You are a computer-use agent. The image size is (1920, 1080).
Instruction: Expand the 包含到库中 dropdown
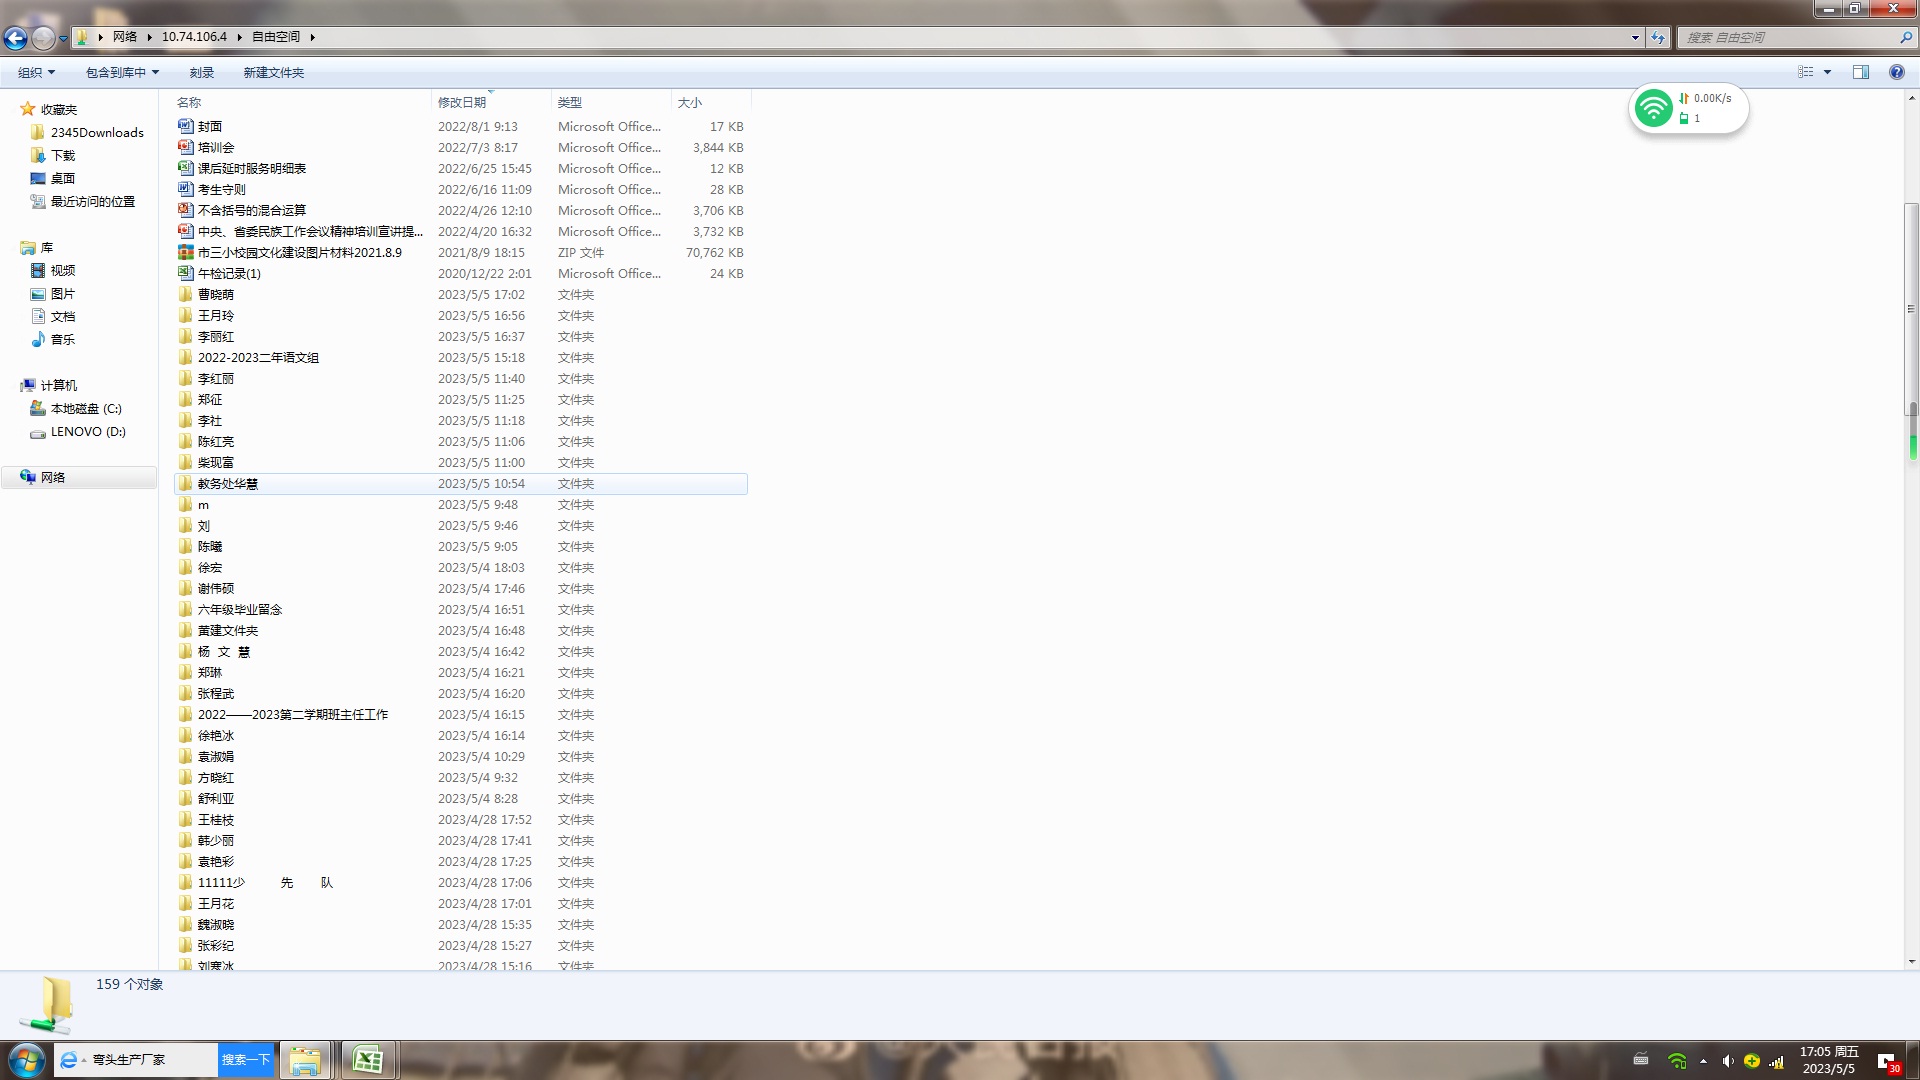pos(122,72)
